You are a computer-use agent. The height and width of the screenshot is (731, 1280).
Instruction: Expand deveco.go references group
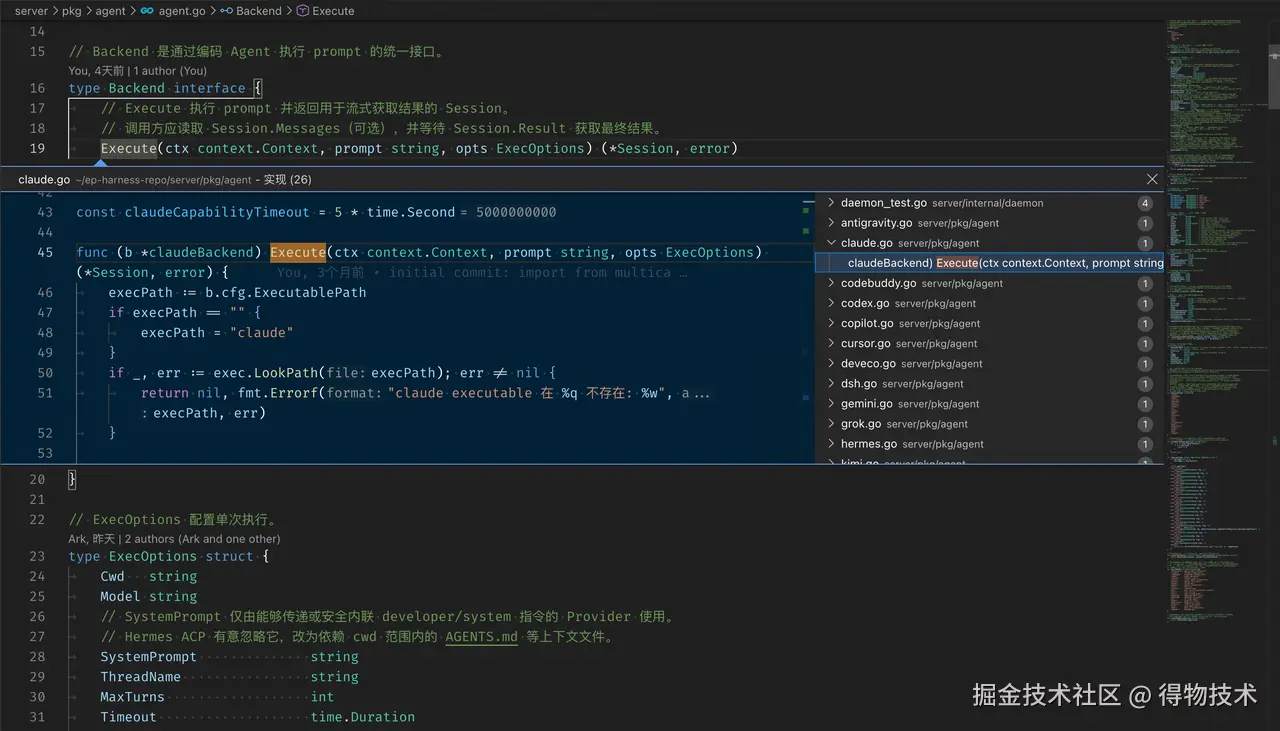[831, 363]
